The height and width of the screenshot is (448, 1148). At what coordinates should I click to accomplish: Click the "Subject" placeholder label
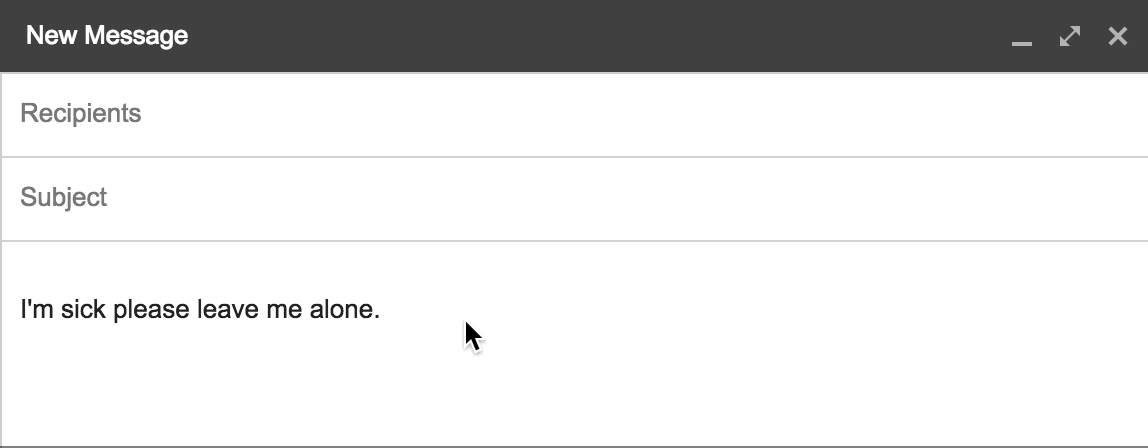64,198
